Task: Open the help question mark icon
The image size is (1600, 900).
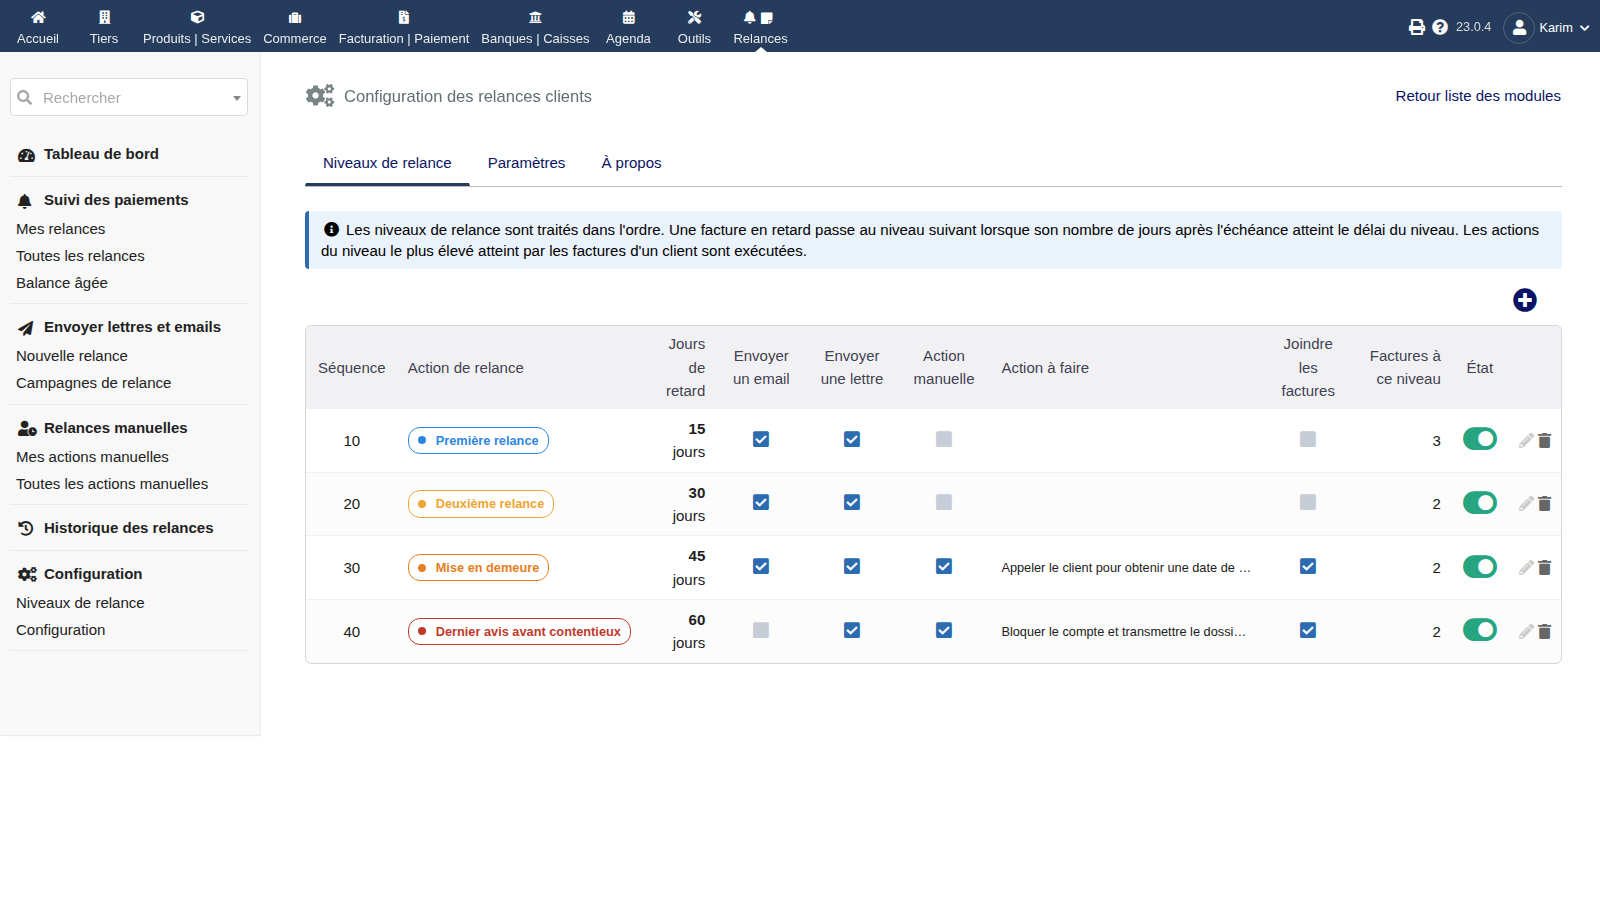Action: [x=1440, y=27]
